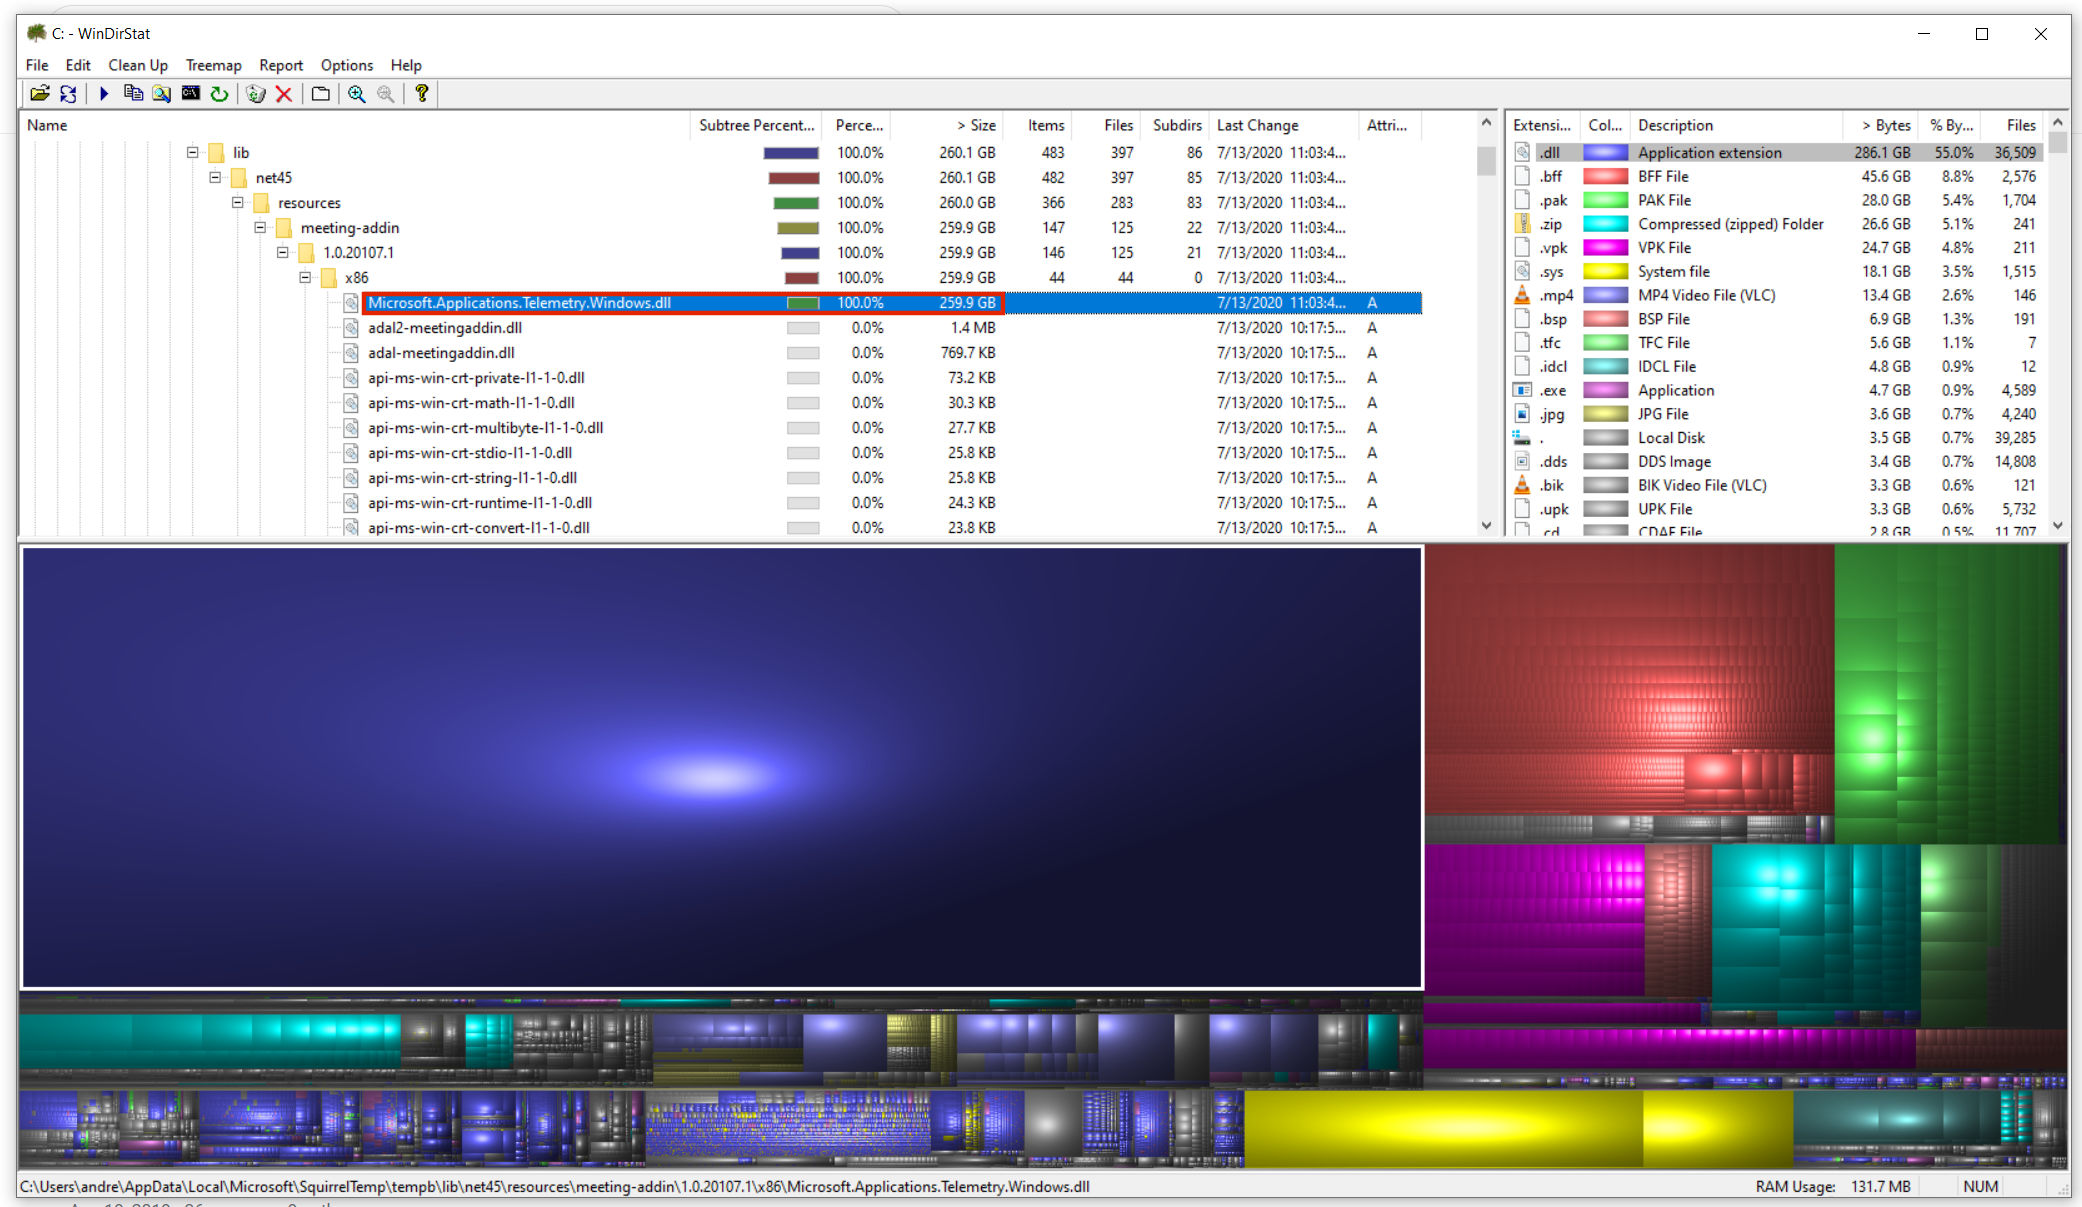The image size is (2082, 1207).
Task: Click the red X permanent delete icon
Action: (284, 94)
